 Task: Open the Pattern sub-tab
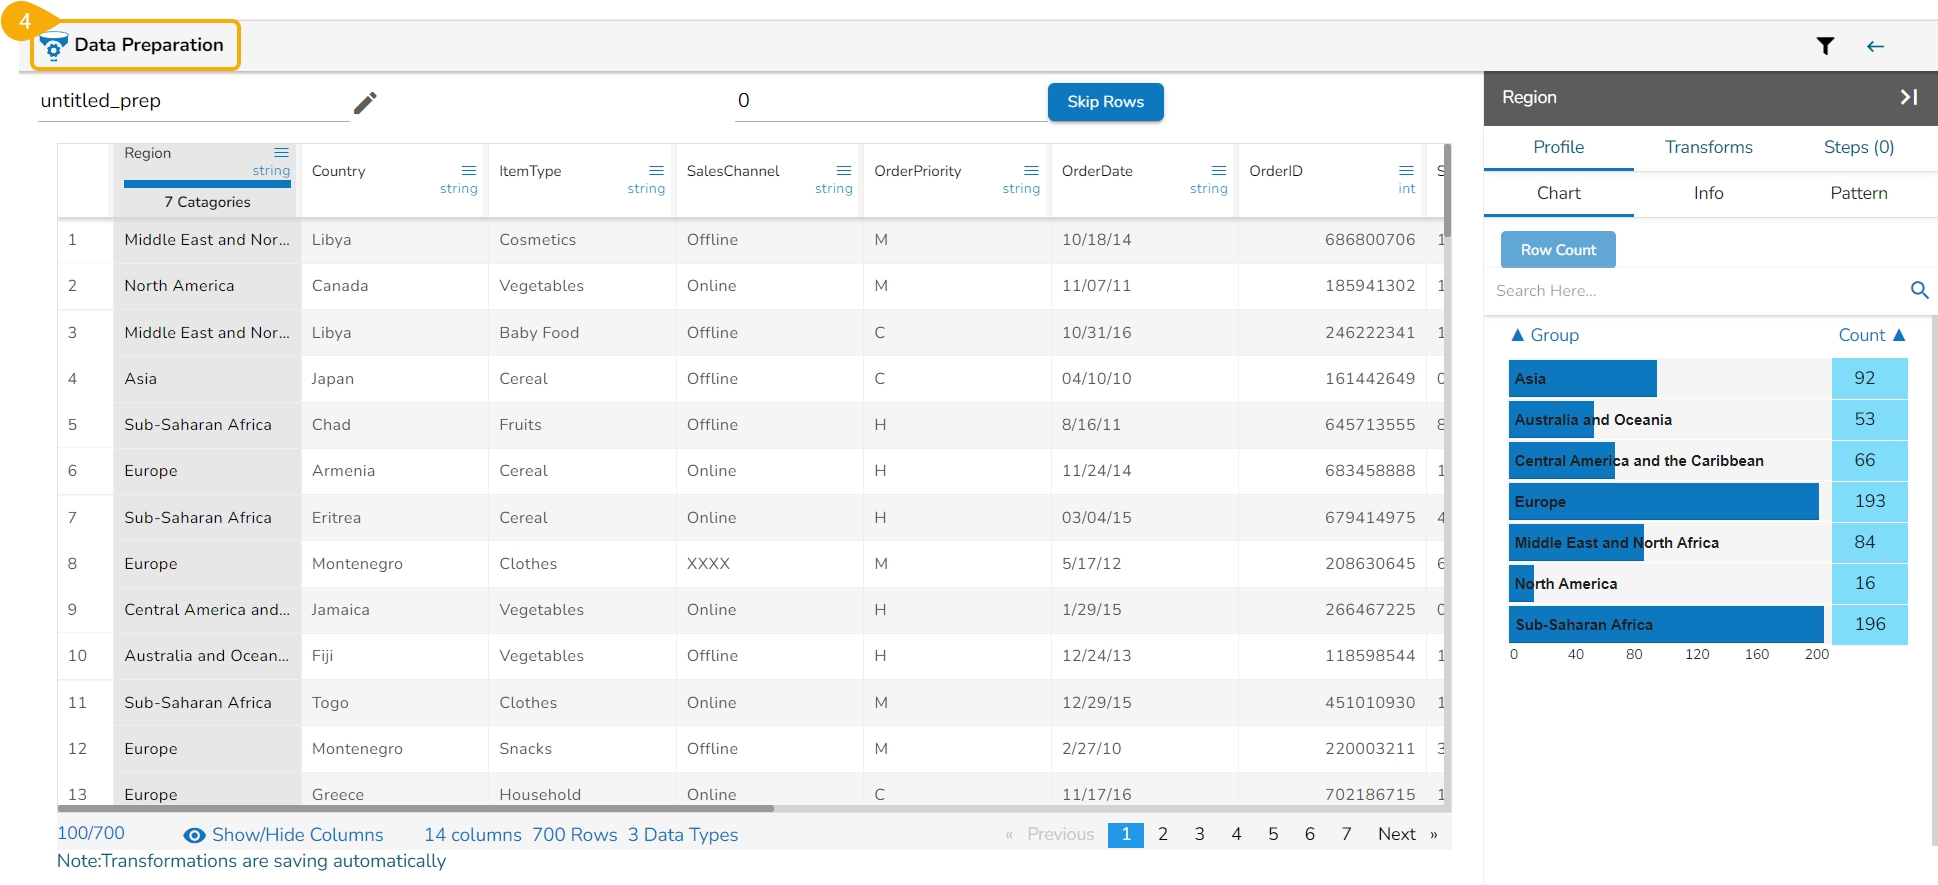click(1858, 193)
